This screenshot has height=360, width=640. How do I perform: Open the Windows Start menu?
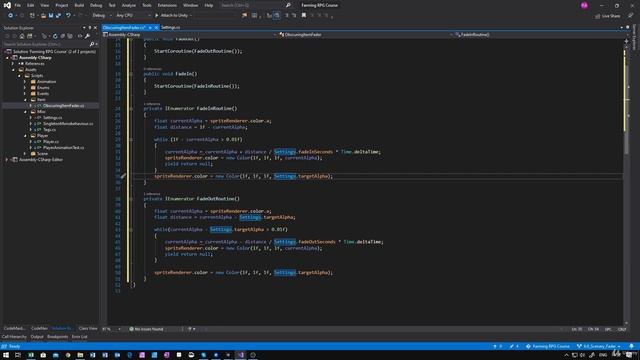point(6,355)
